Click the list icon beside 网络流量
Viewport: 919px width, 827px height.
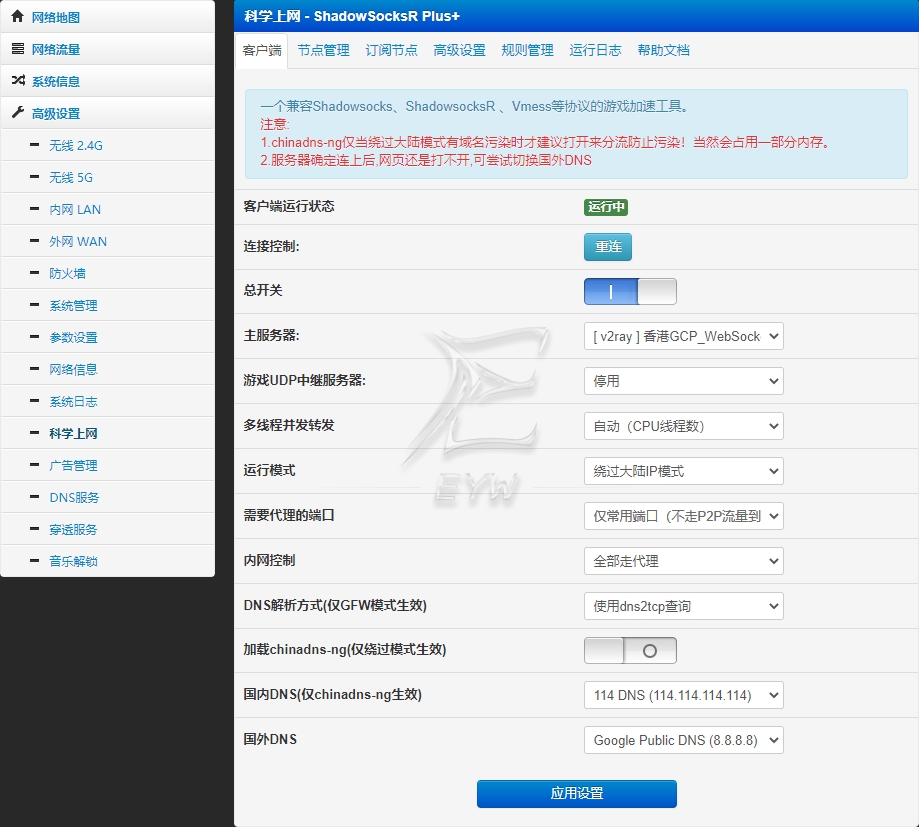tap(18, 49)
